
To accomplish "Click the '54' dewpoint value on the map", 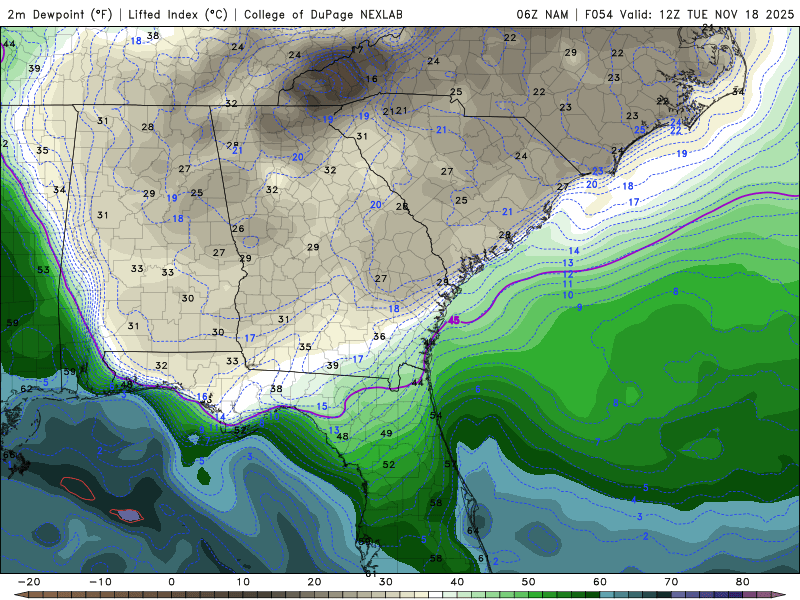I will [436, 415].
